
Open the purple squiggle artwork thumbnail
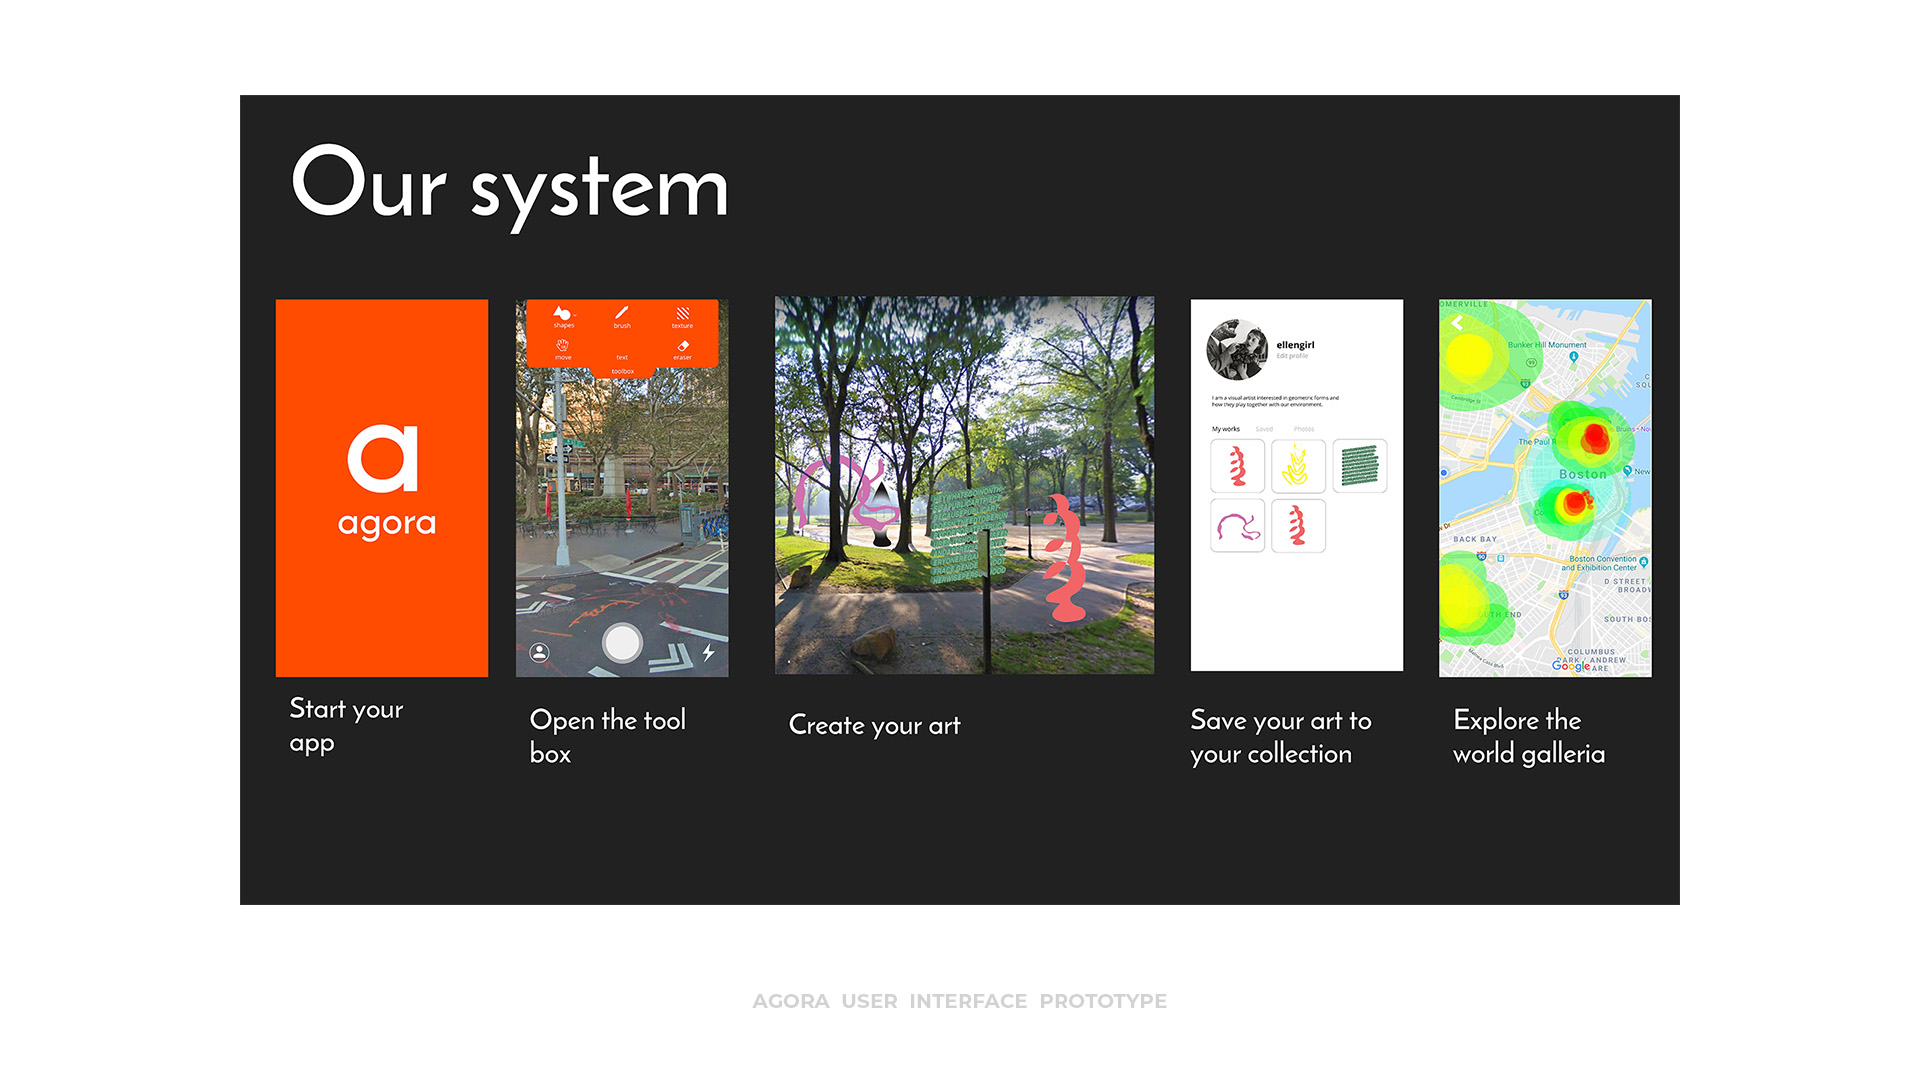point(1237,526)
